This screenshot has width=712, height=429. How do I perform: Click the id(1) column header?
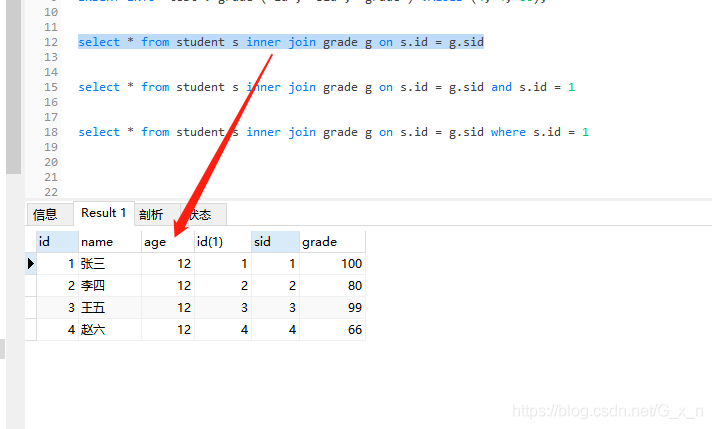click(x=223, y=242)
